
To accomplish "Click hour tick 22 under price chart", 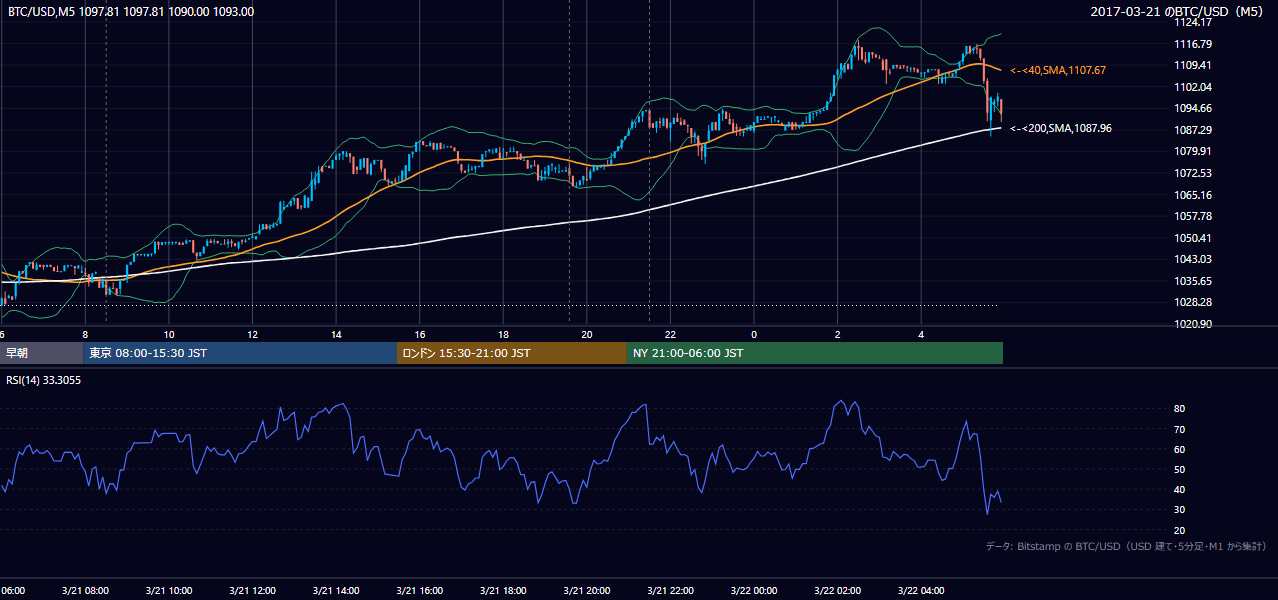I will (x=670, y=334).
